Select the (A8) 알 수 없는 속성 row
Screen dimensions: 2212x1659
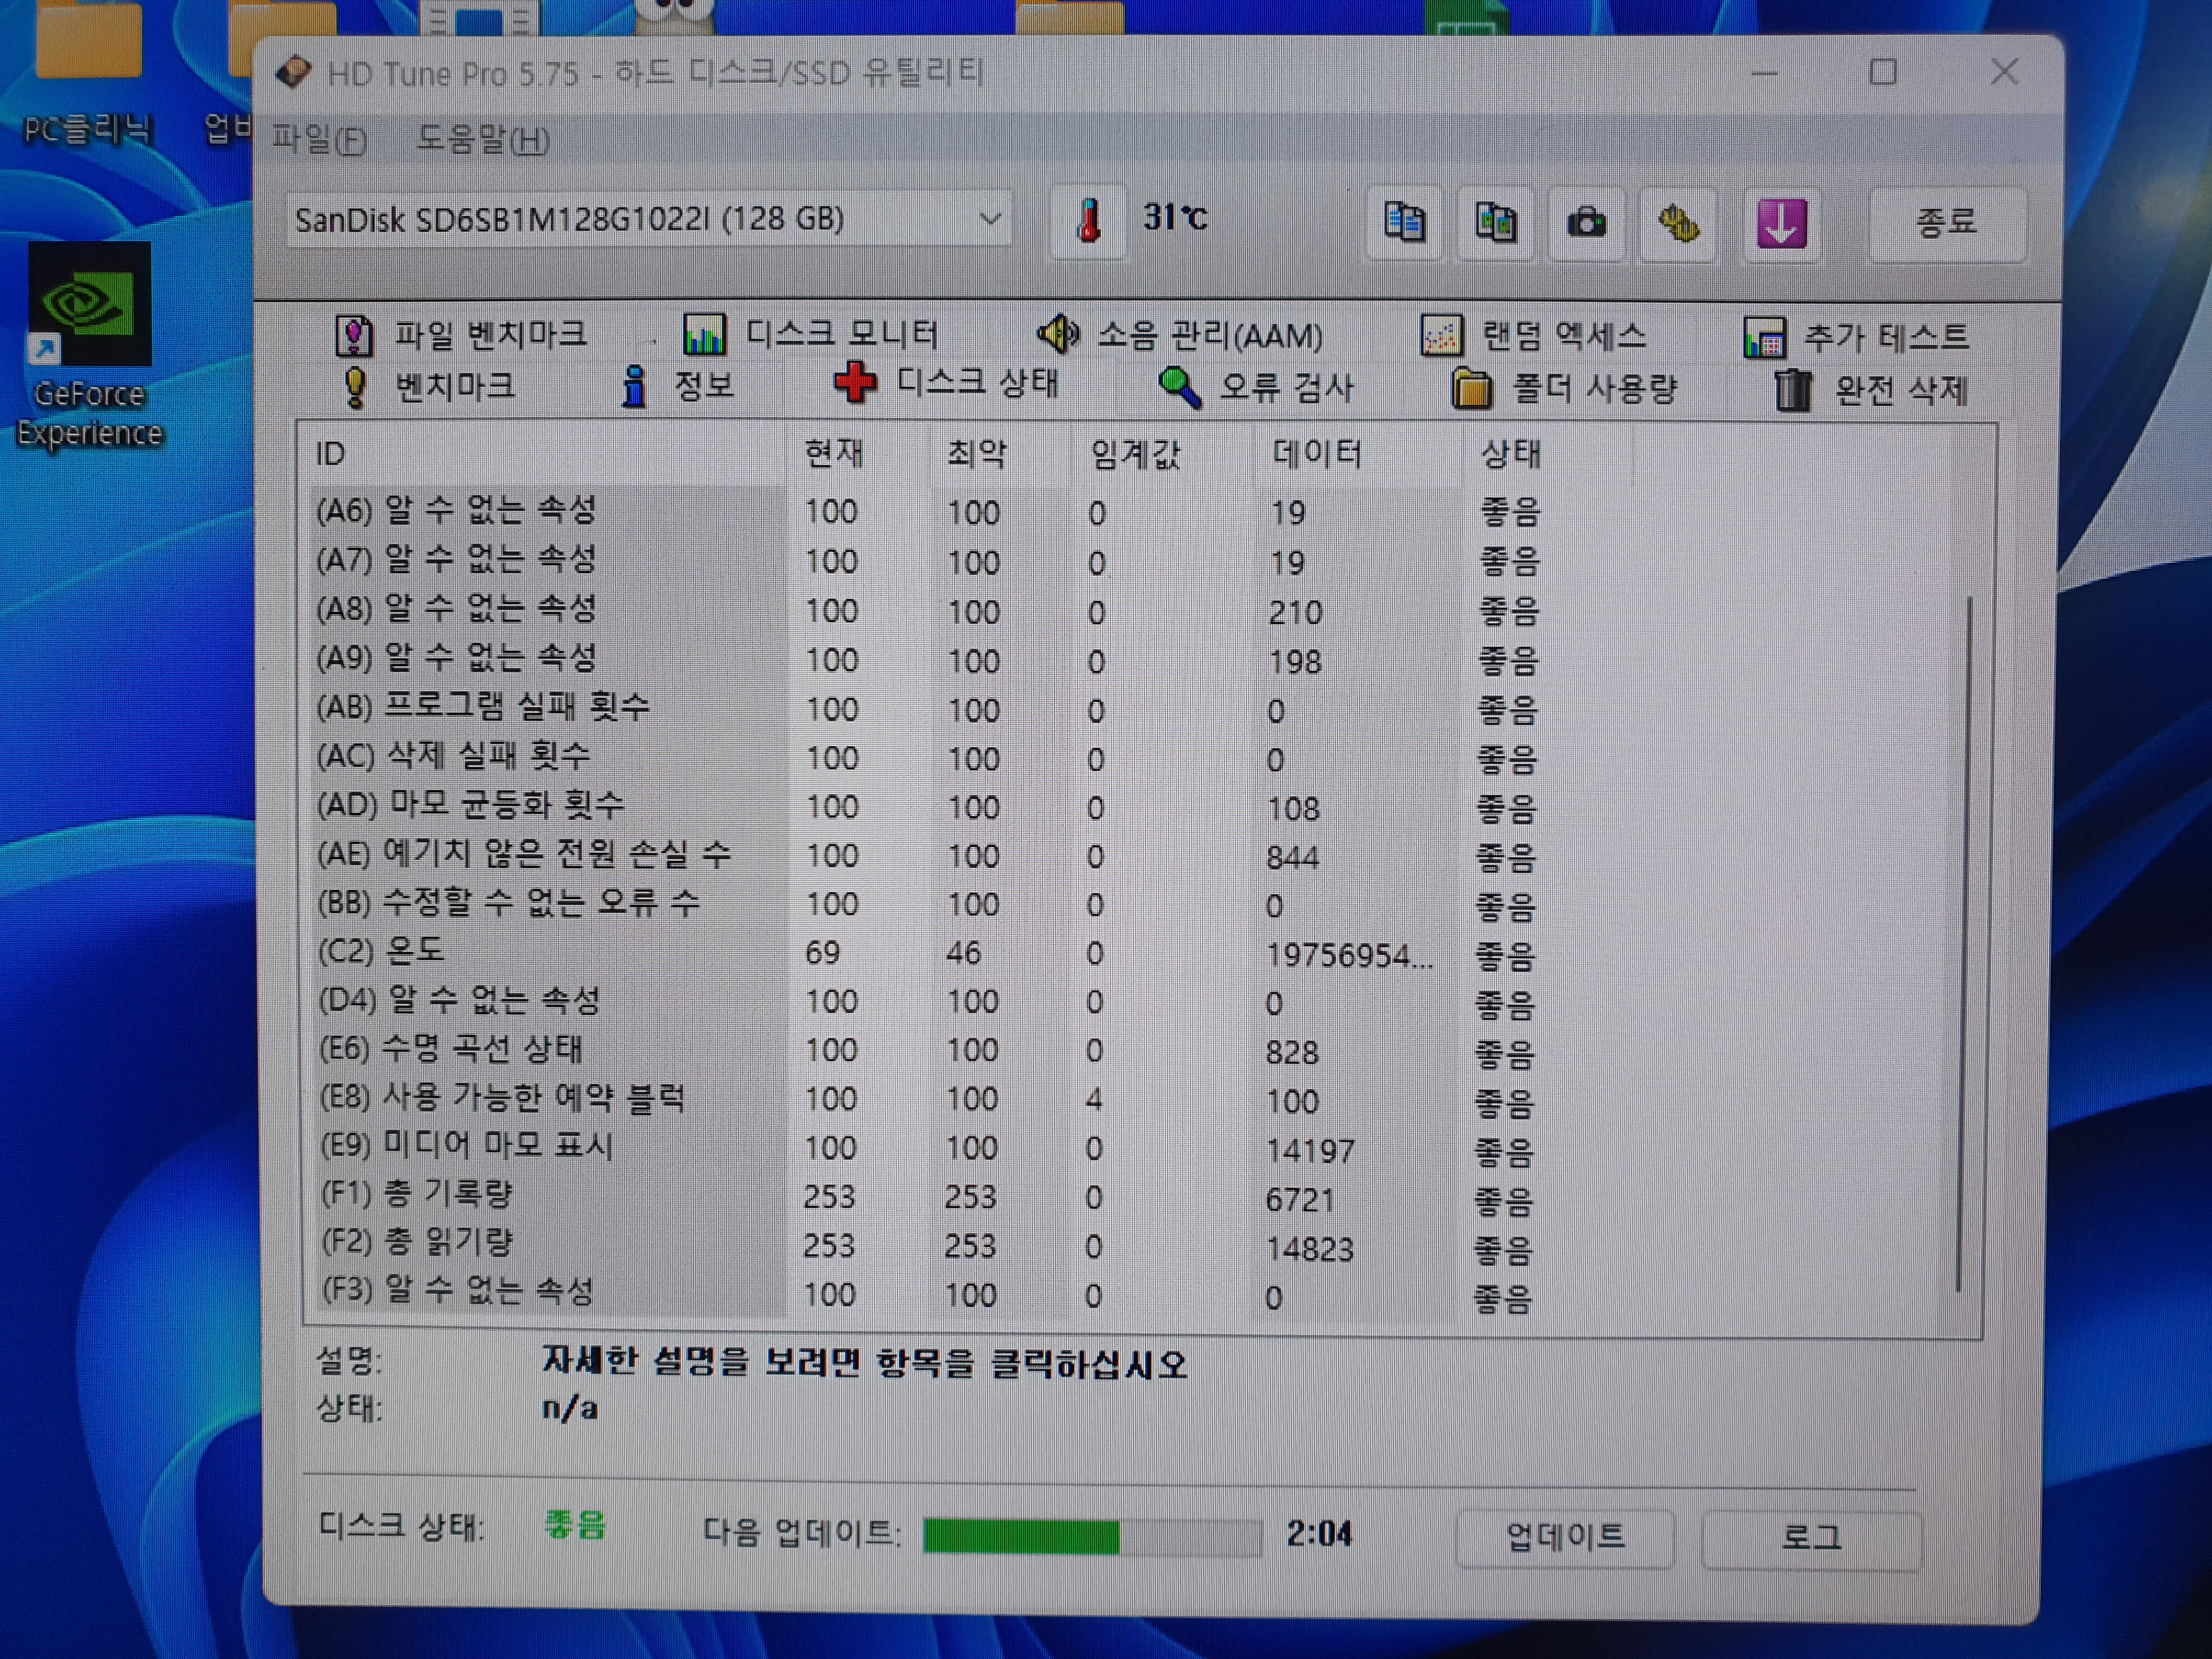(930, 610)
